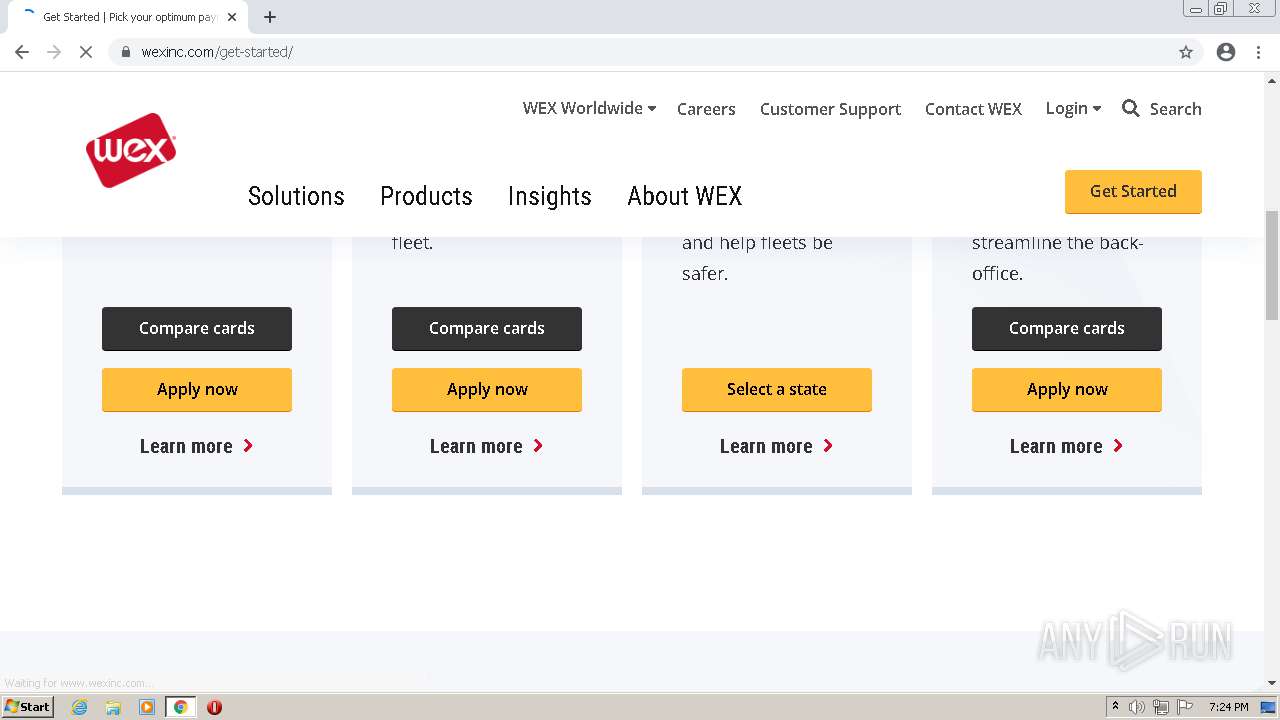Go back to the previous page
Viewport: 1280px width, 720px height.
coord(22,52)
